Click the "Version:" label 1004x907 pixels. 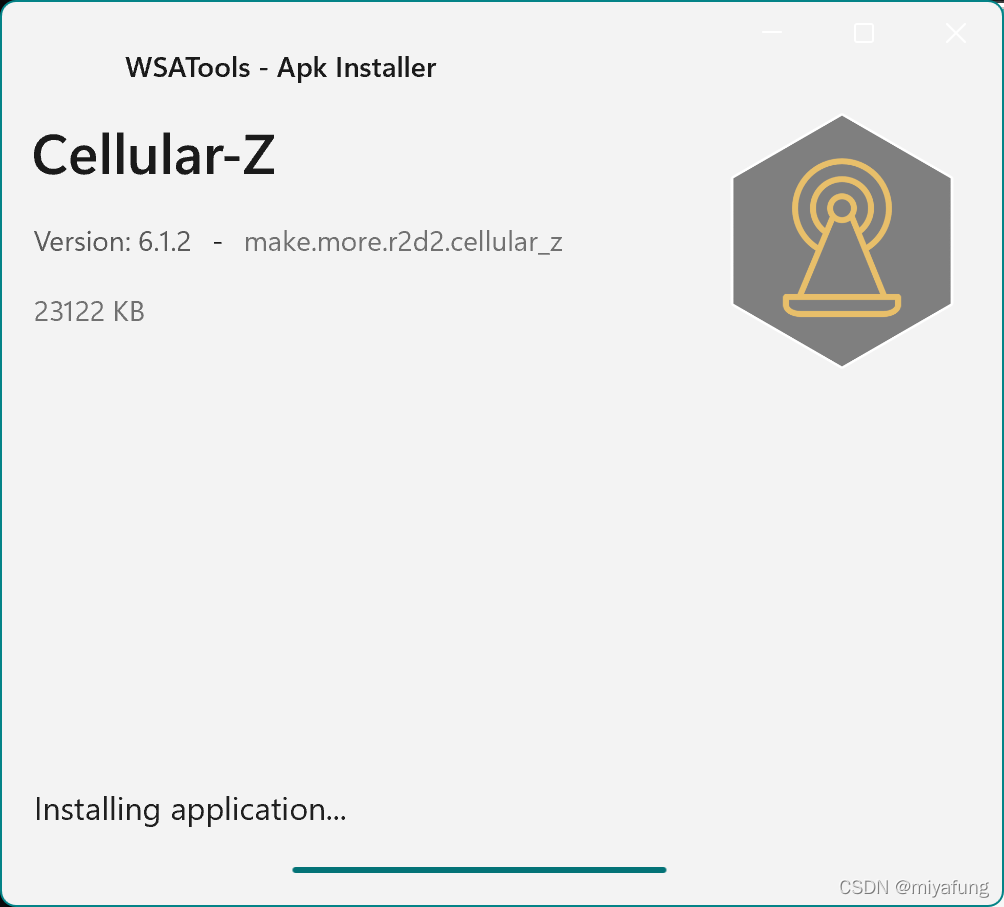tap(83, 242)
